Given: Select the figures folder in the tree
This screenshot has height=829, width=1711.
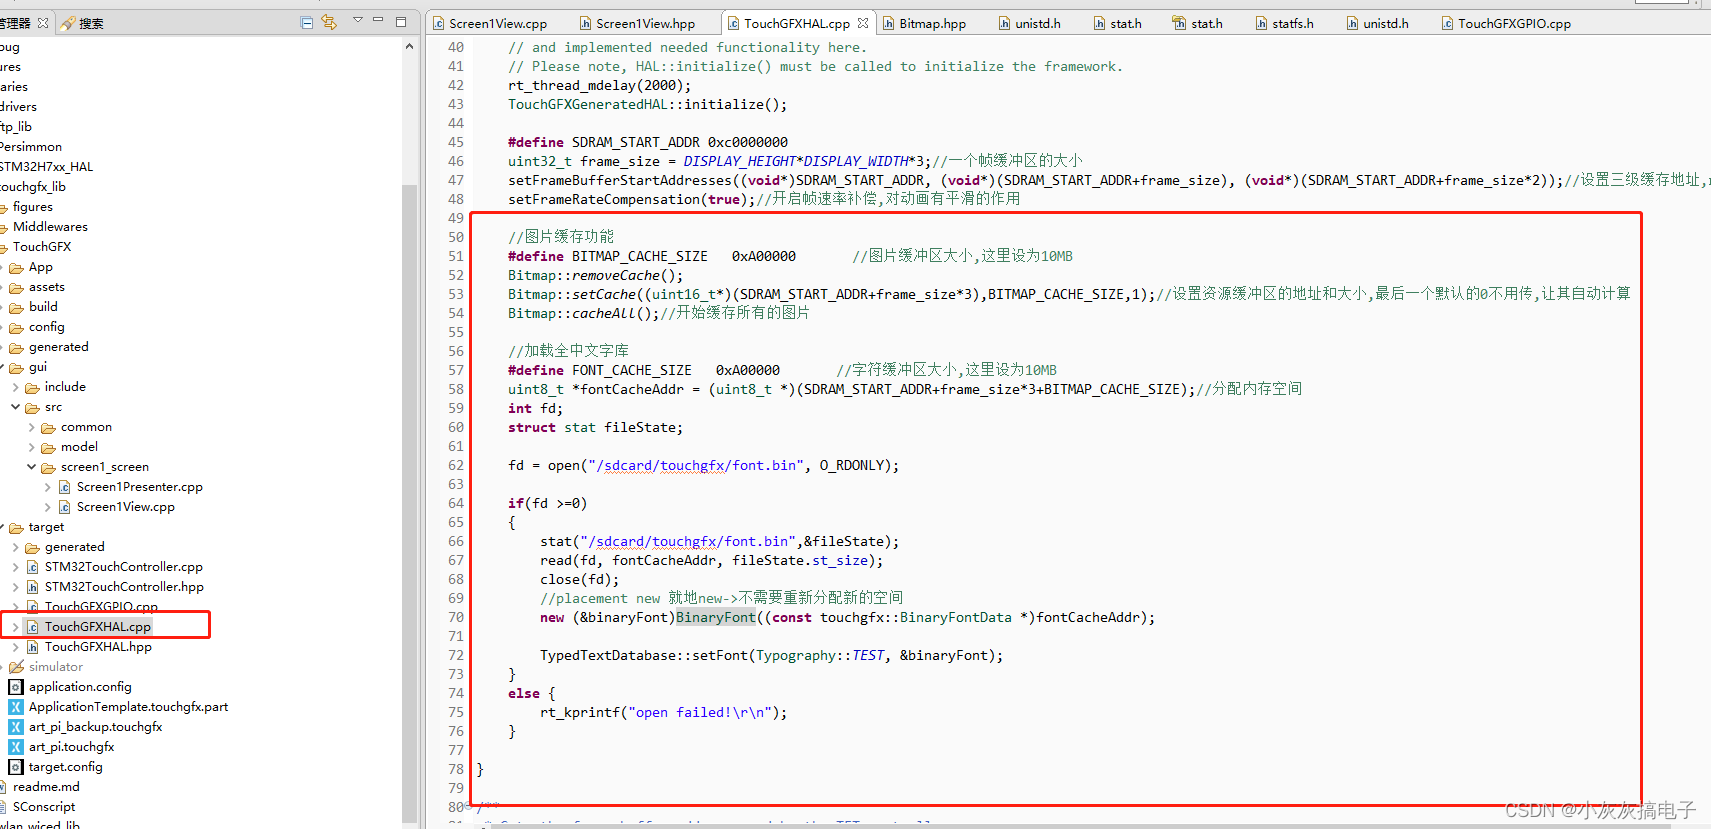Looking at the screenshot, I should pyautogui.click(x=33, y=207).
